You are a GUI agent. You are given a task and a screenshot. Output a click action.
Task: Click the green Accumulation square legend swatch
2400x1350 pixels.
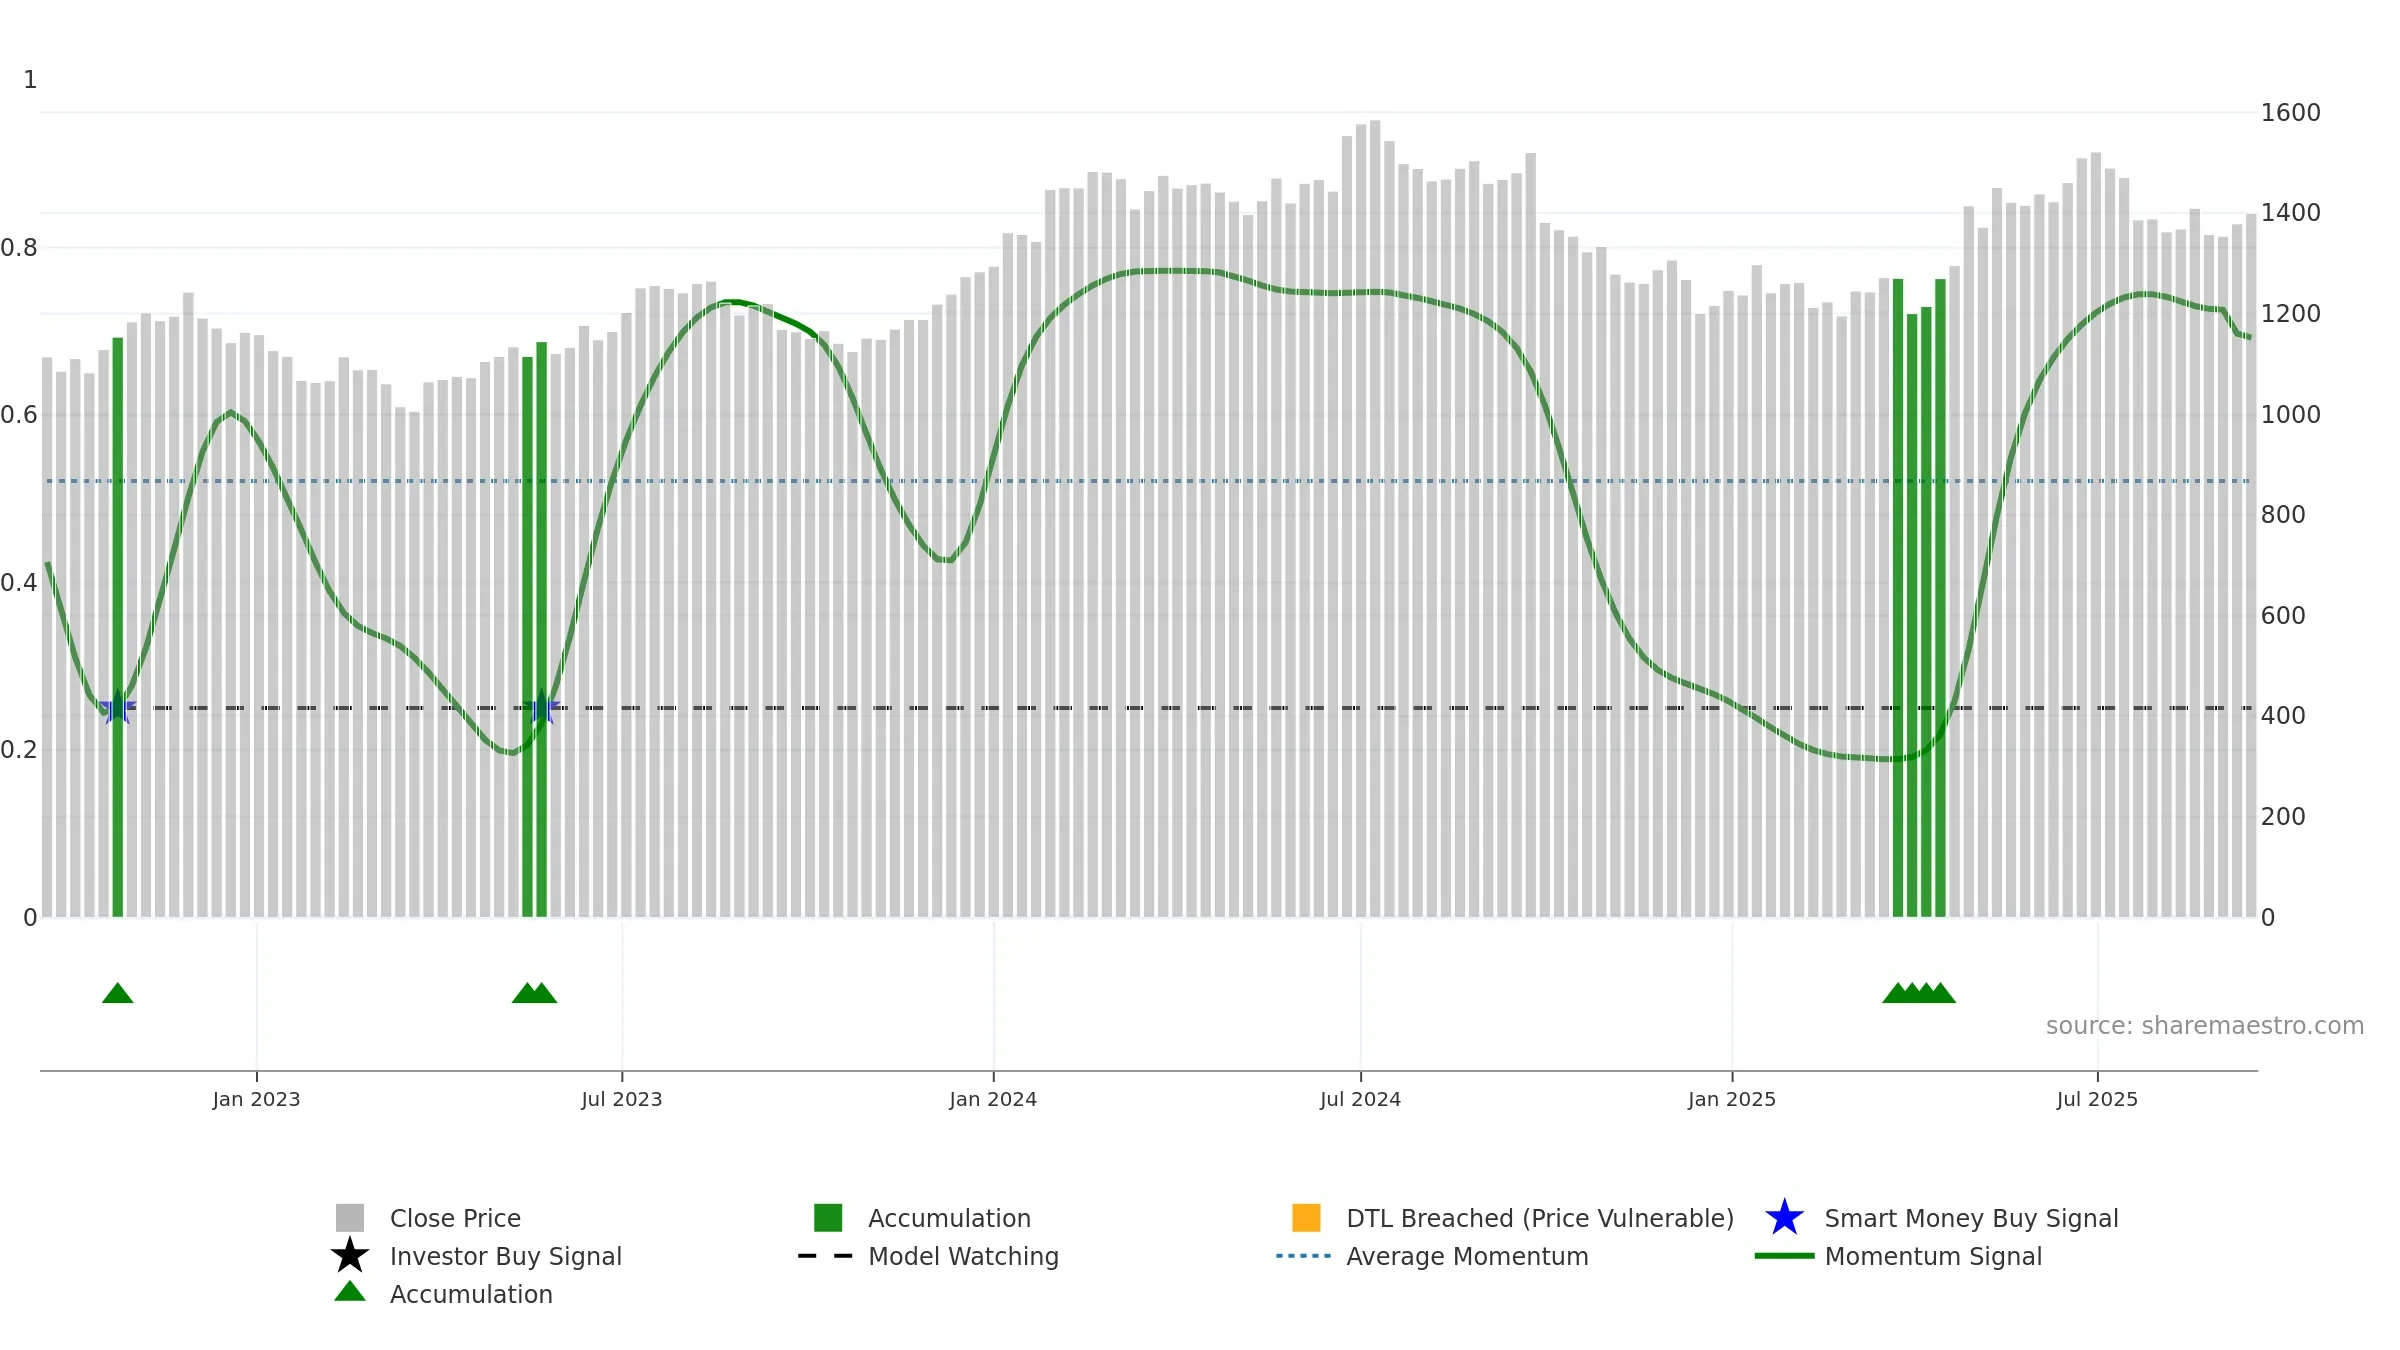[x=828, y=1218]
